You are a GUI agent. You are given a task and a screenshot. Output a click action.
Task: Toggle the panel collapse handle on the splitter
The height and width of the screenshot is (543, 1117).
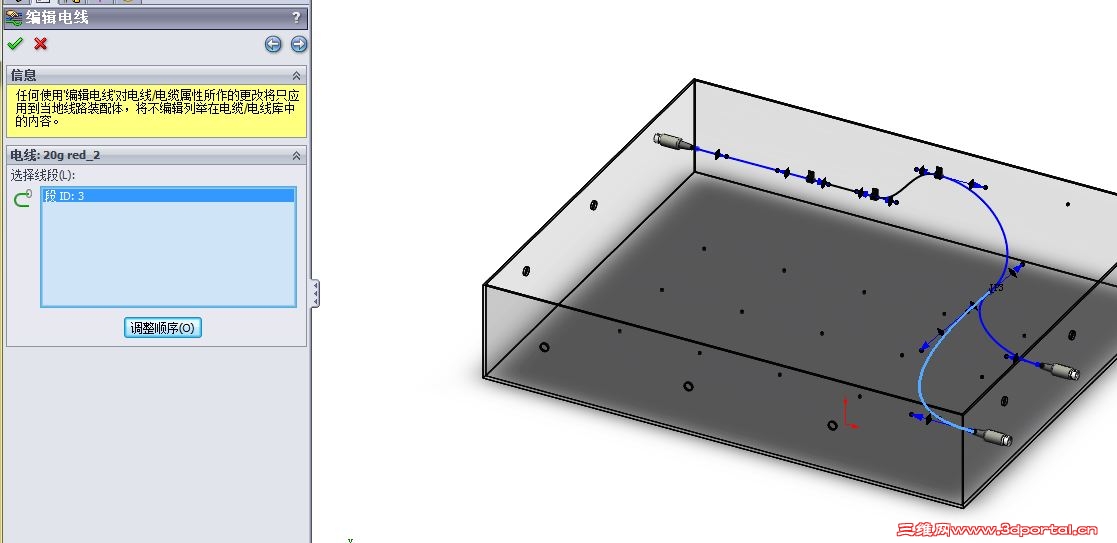[x=315, y=294]
